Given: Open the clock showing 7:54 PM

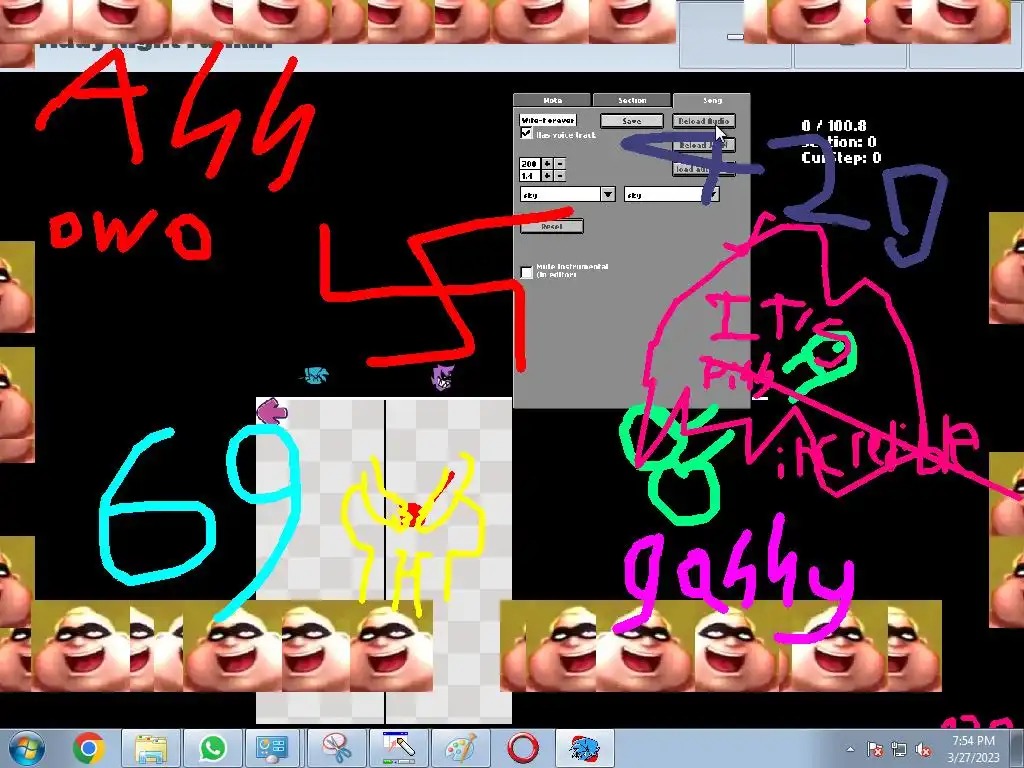Looking at the screenshot, I should (x=973, y=748).
